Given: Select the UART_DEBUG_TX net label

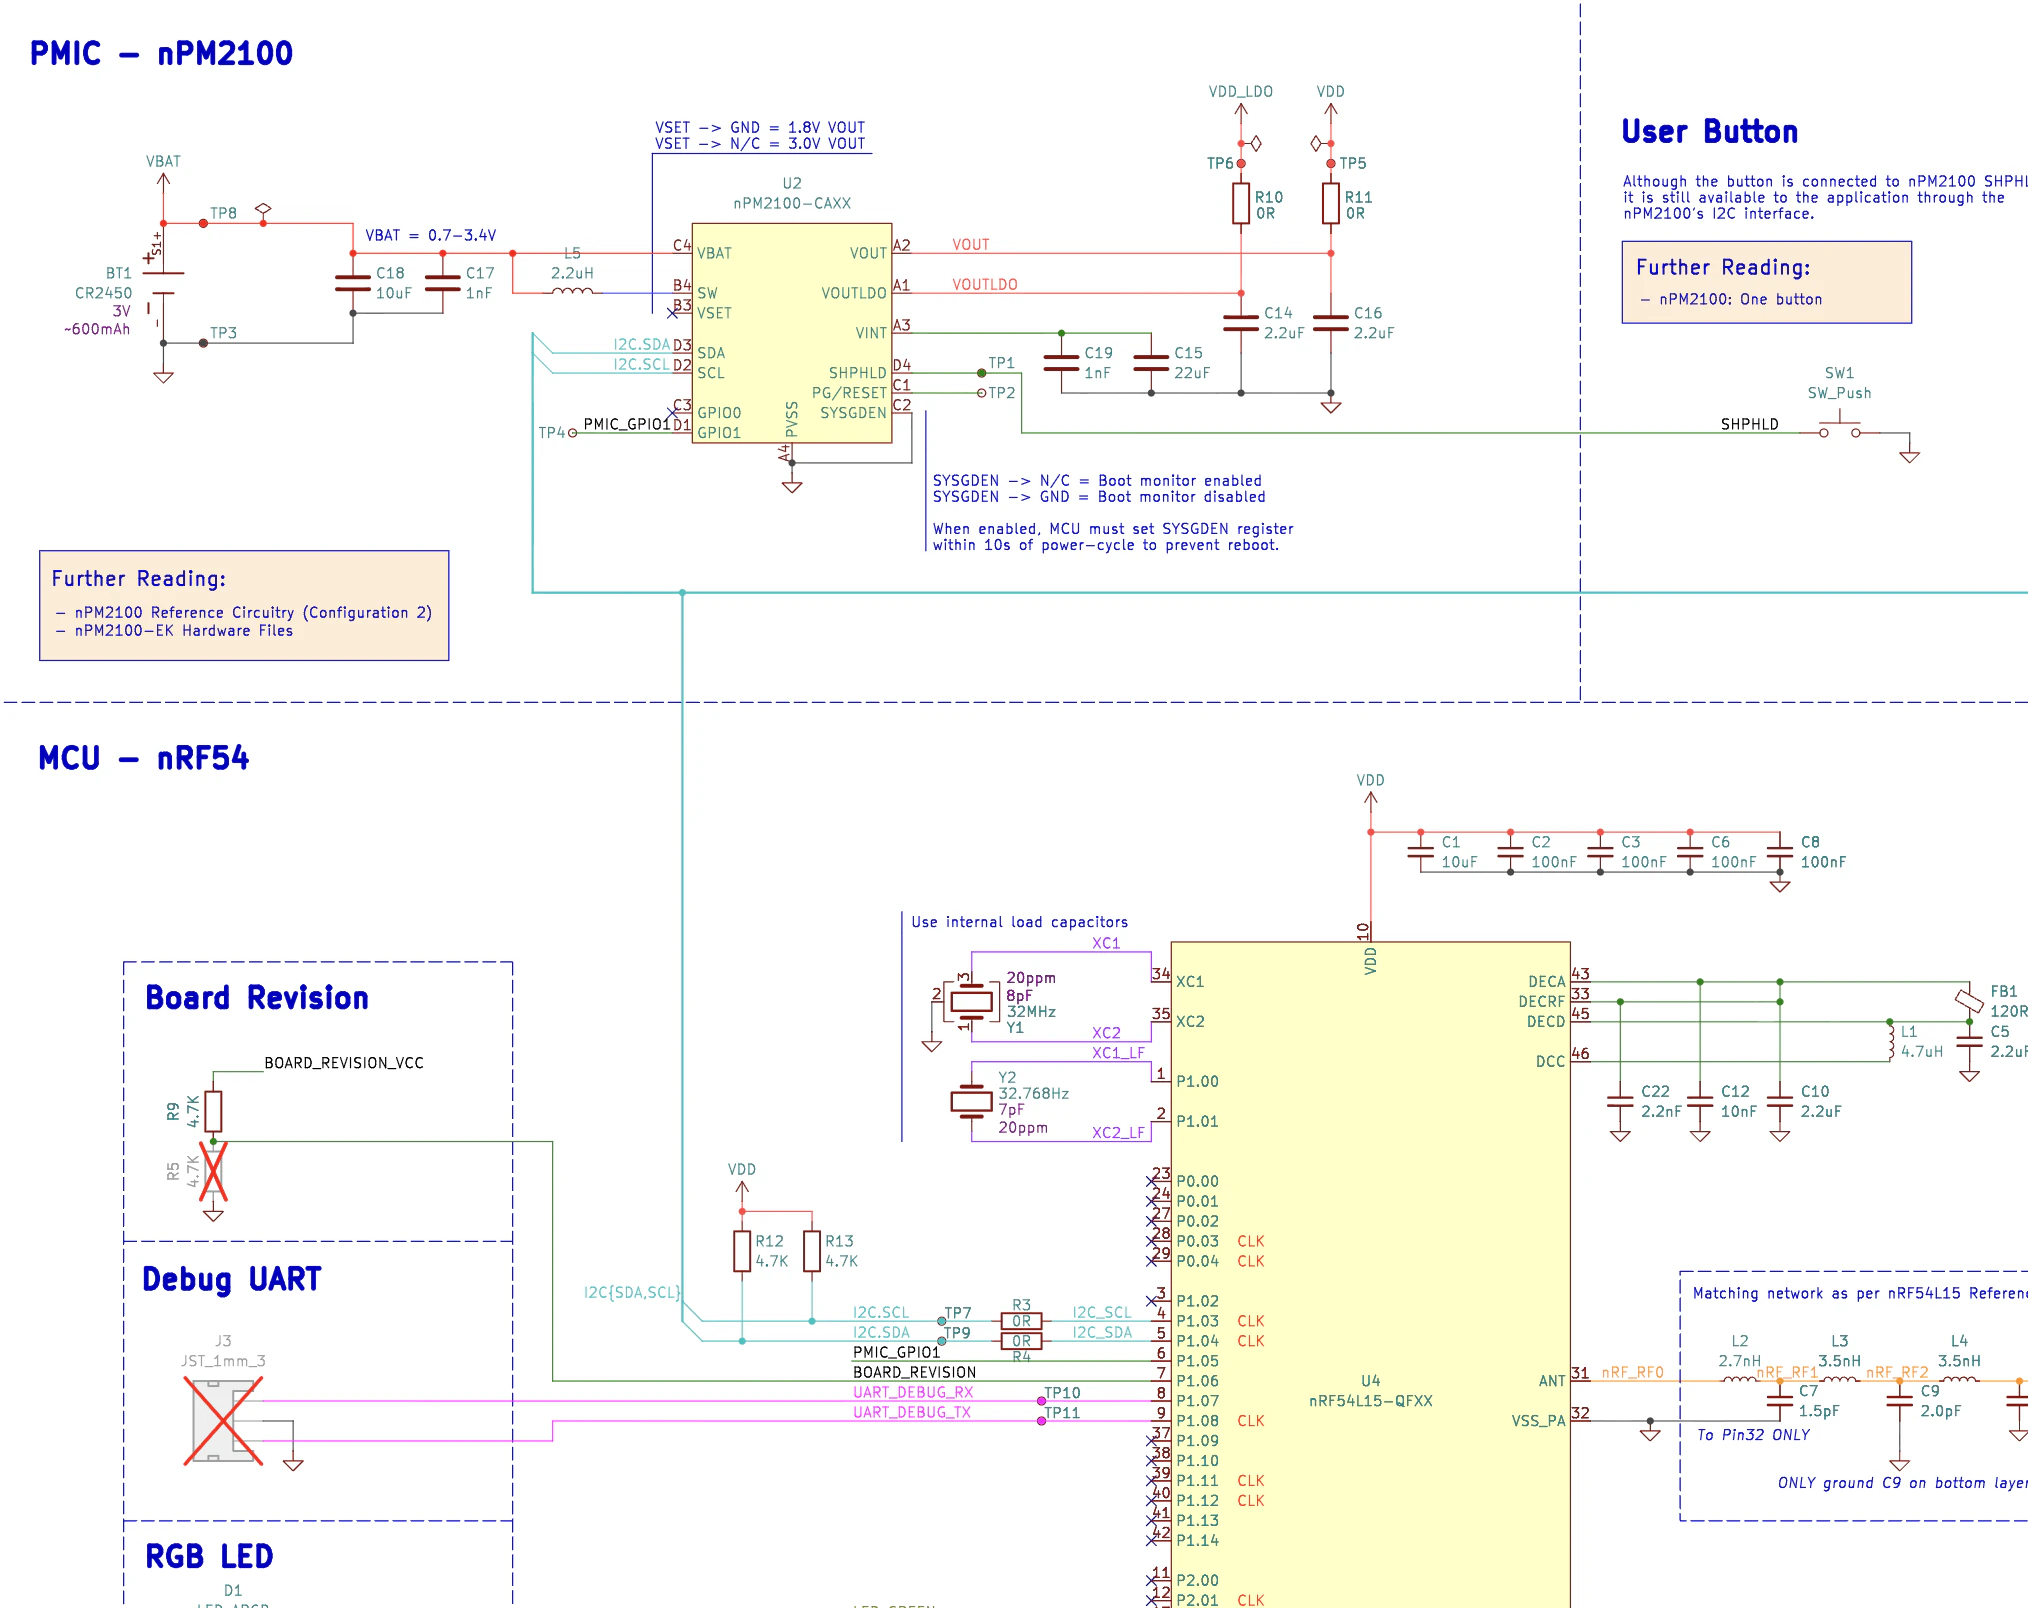Looking at the screenshot, I should pyautogui.click(x=912, y=1412).
